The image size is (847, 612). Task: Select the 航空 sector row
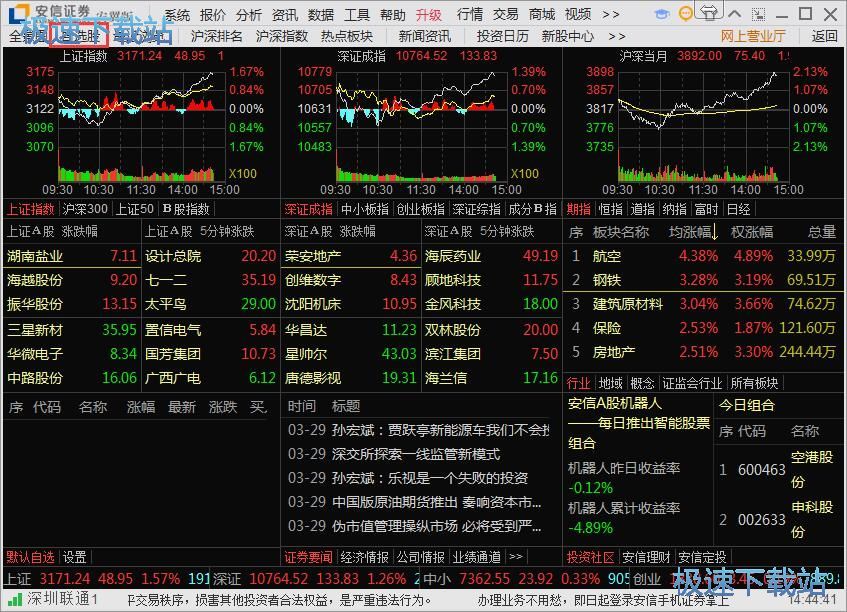[702, 256]
